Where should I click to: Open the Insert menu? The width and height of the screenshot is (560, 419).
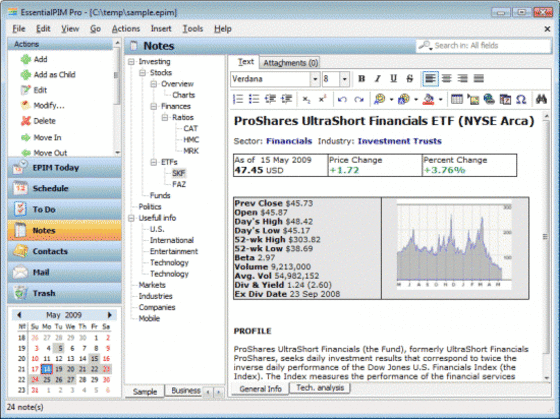click(x=161, y=29)
